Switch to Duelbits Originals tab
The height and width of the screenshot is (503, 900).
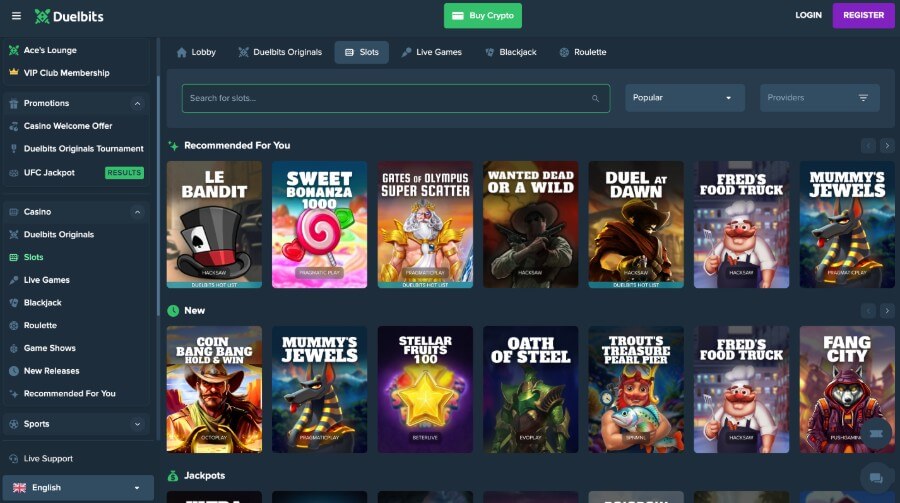click(x=280, y=52)
